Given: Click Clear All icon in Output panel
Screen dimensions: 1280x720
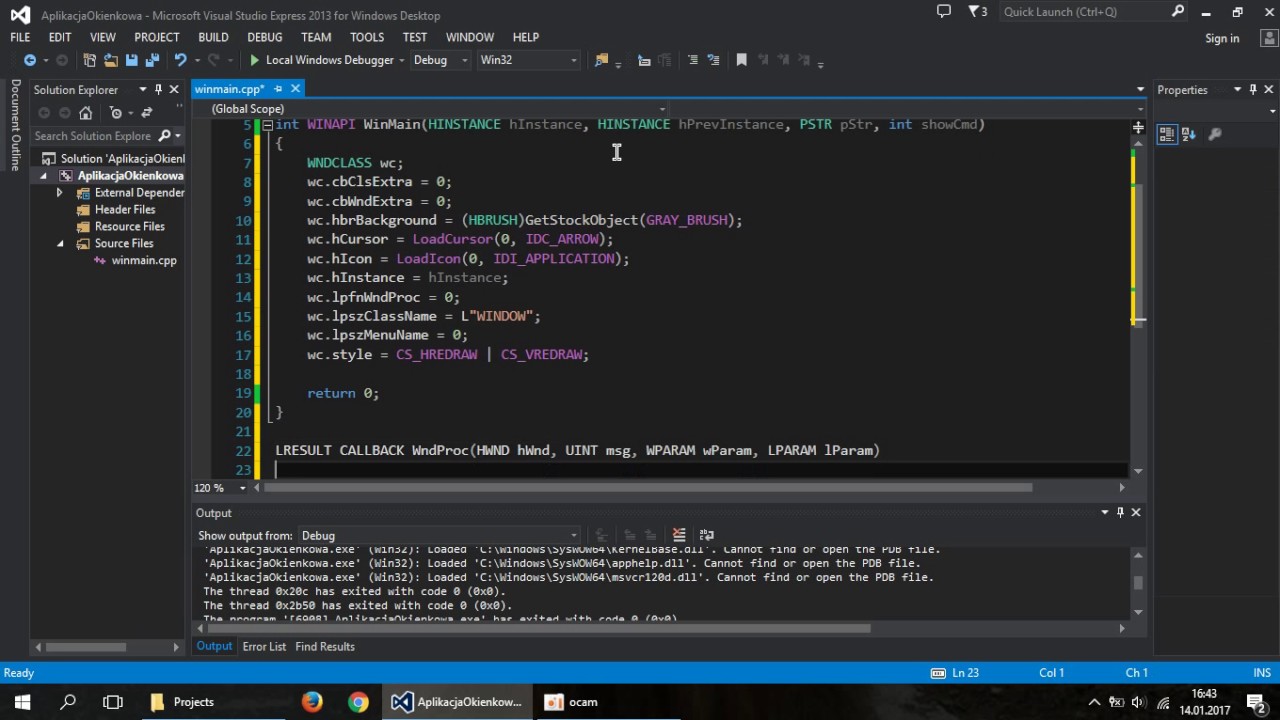Looking at the screenshot, I should pyautogui.click(x=679, y=535).
